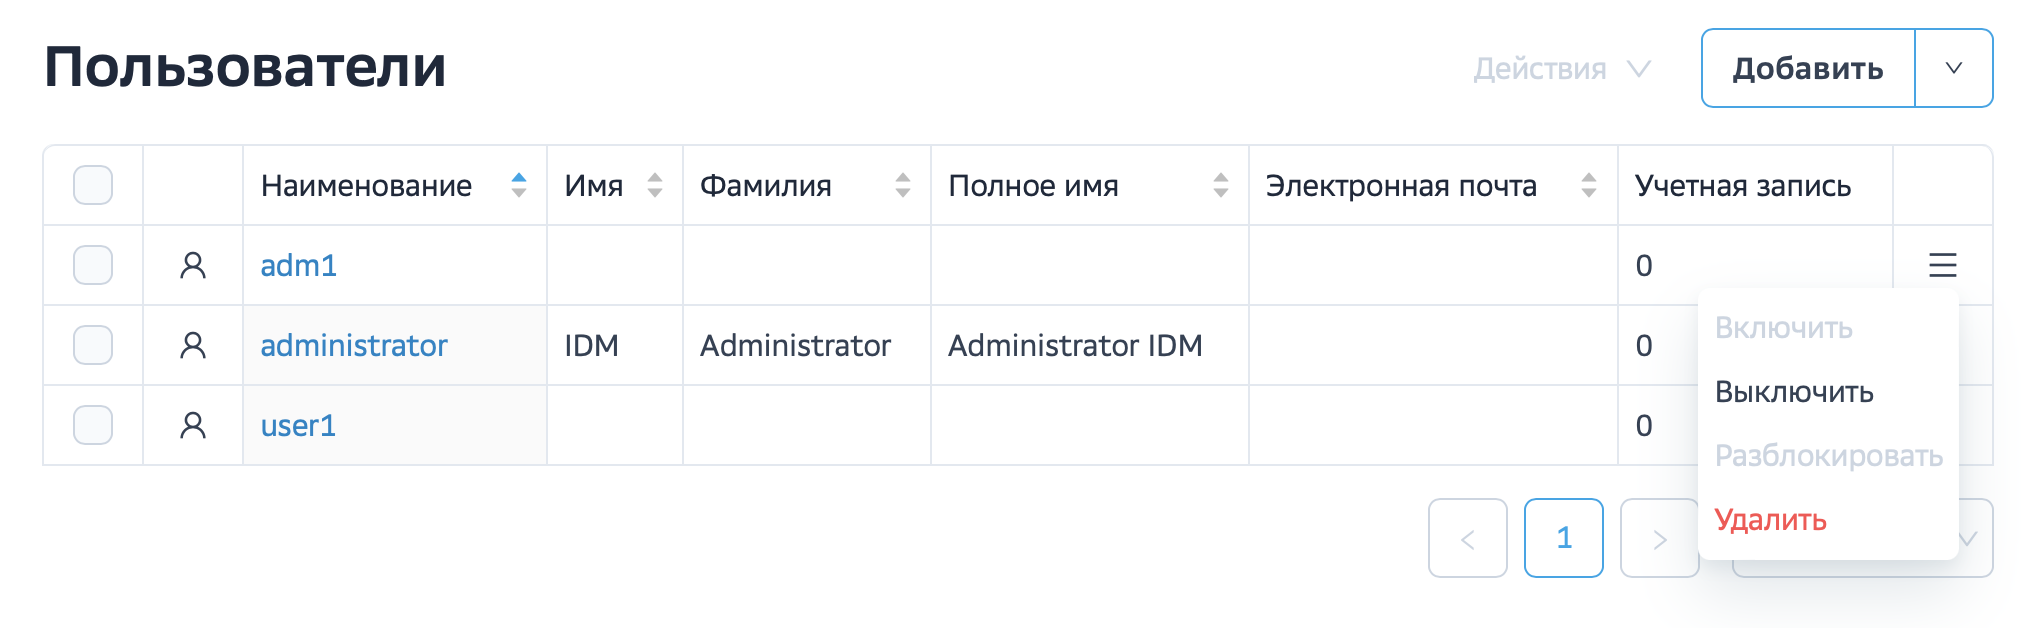Open the hamburger menu for adm1 row
Screen dimensions: 2028x628
tap(1942, 265)
